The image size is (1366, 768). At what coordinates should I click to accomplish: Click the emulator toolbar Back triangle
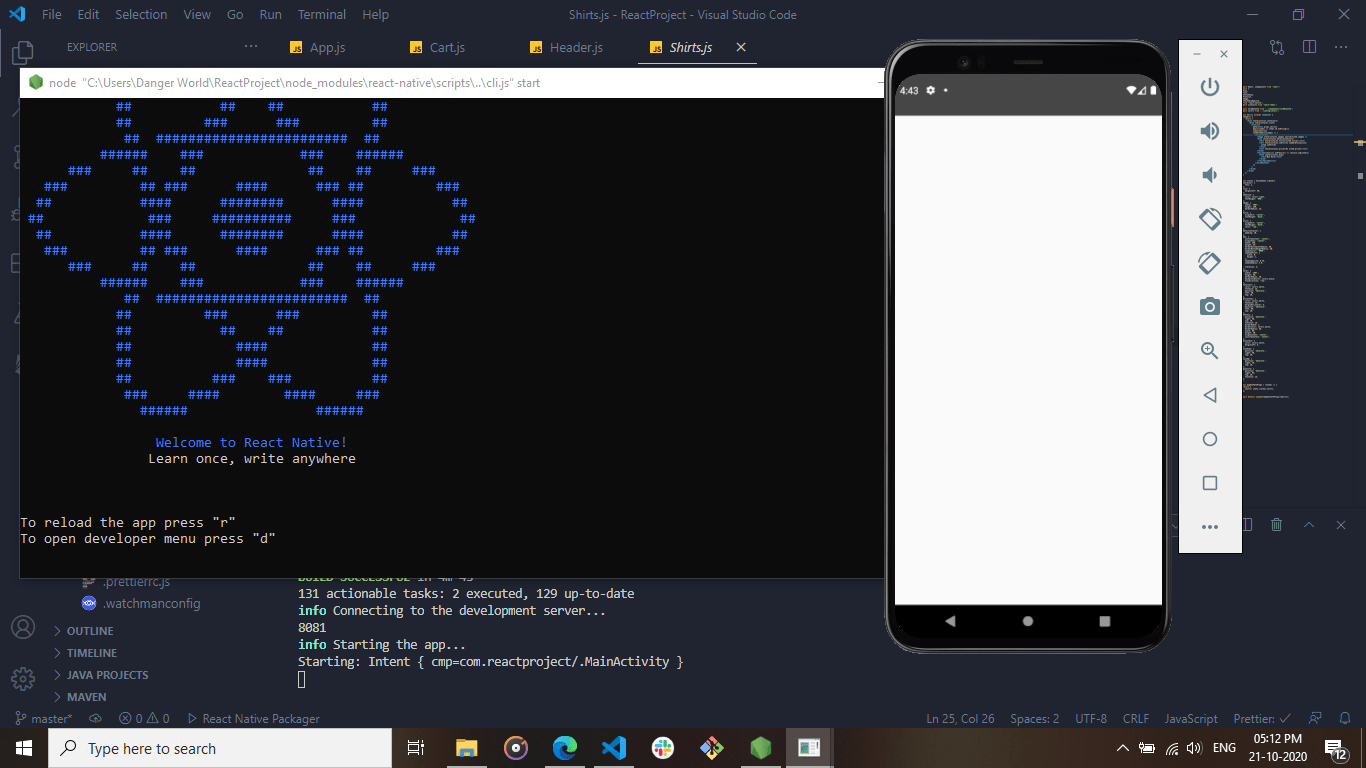pos(1210,395)
